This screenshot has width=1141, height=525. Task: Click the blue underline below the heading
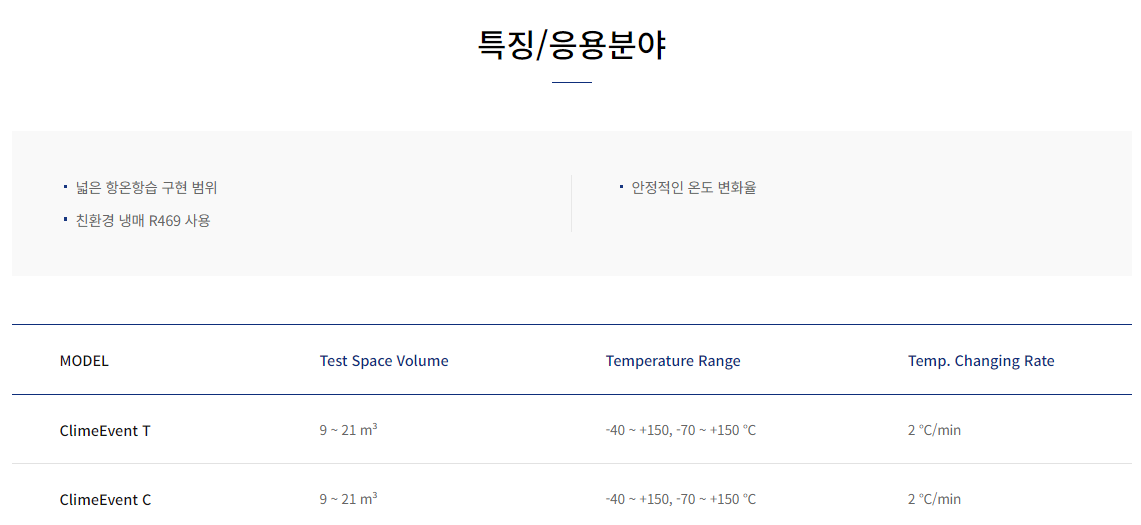(x=571, y=82)
